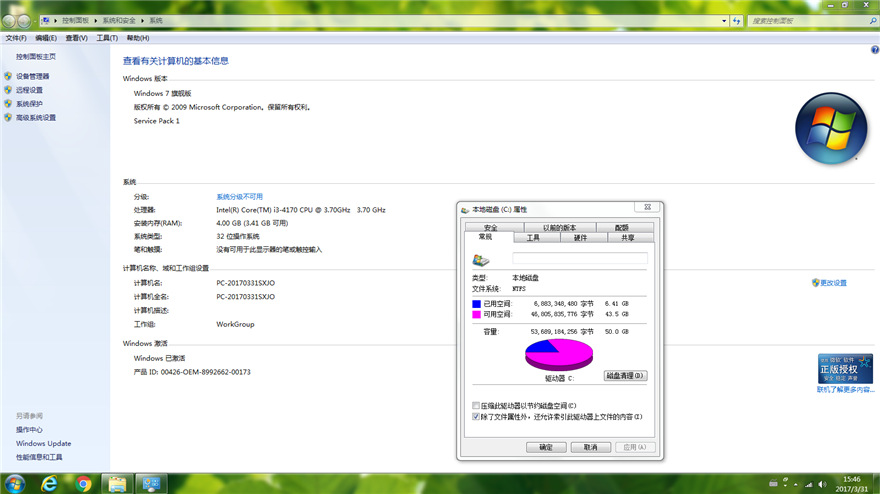Viewport: 880px width, 494px height.
Task: Click the blue used space color swatch
Action: click(x=476, y=304)
